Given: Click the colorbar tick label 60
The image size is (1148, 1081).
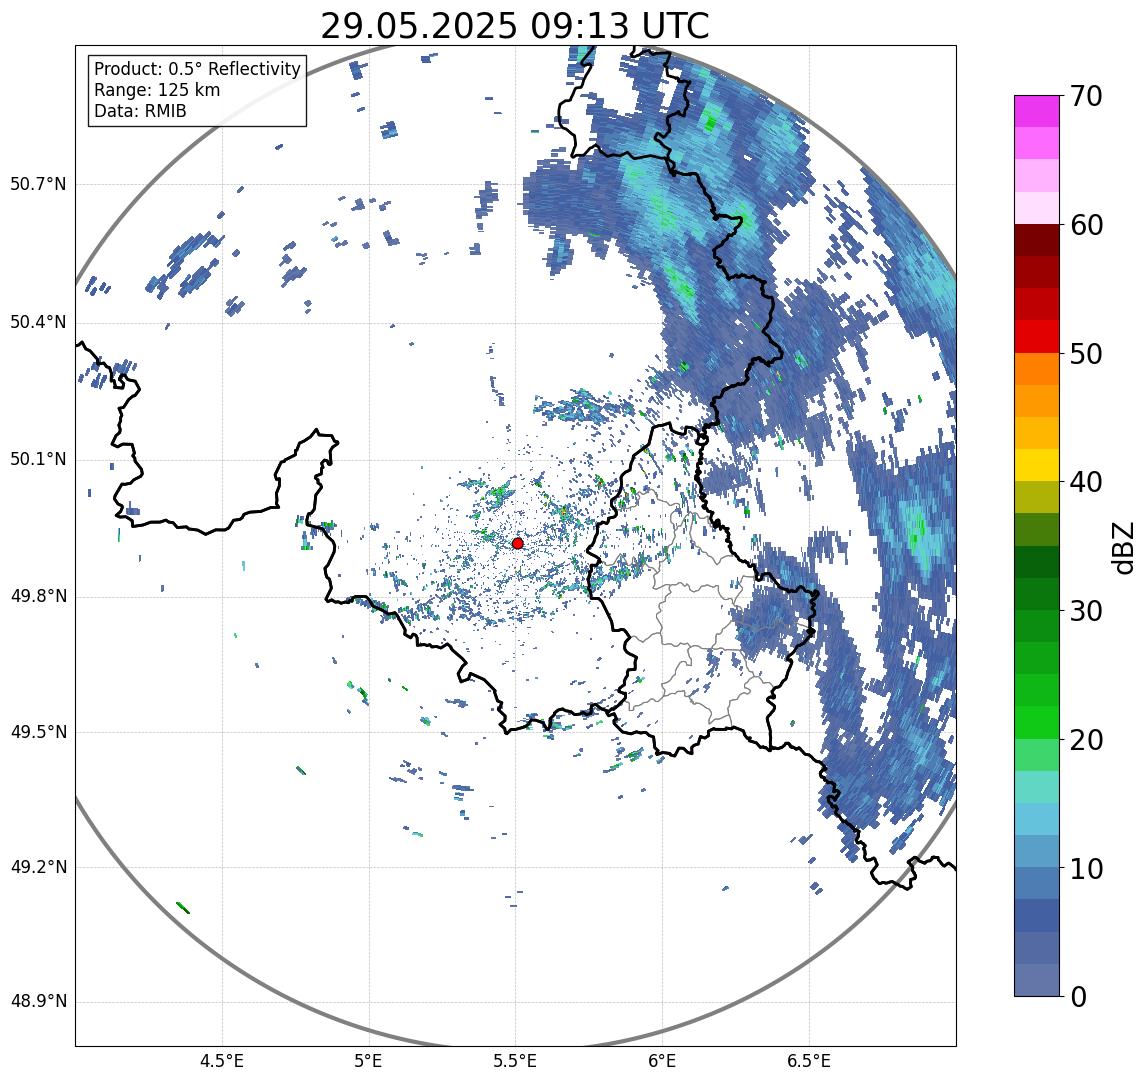Looking at the screenshot, I should click(x=1085, y=225).
